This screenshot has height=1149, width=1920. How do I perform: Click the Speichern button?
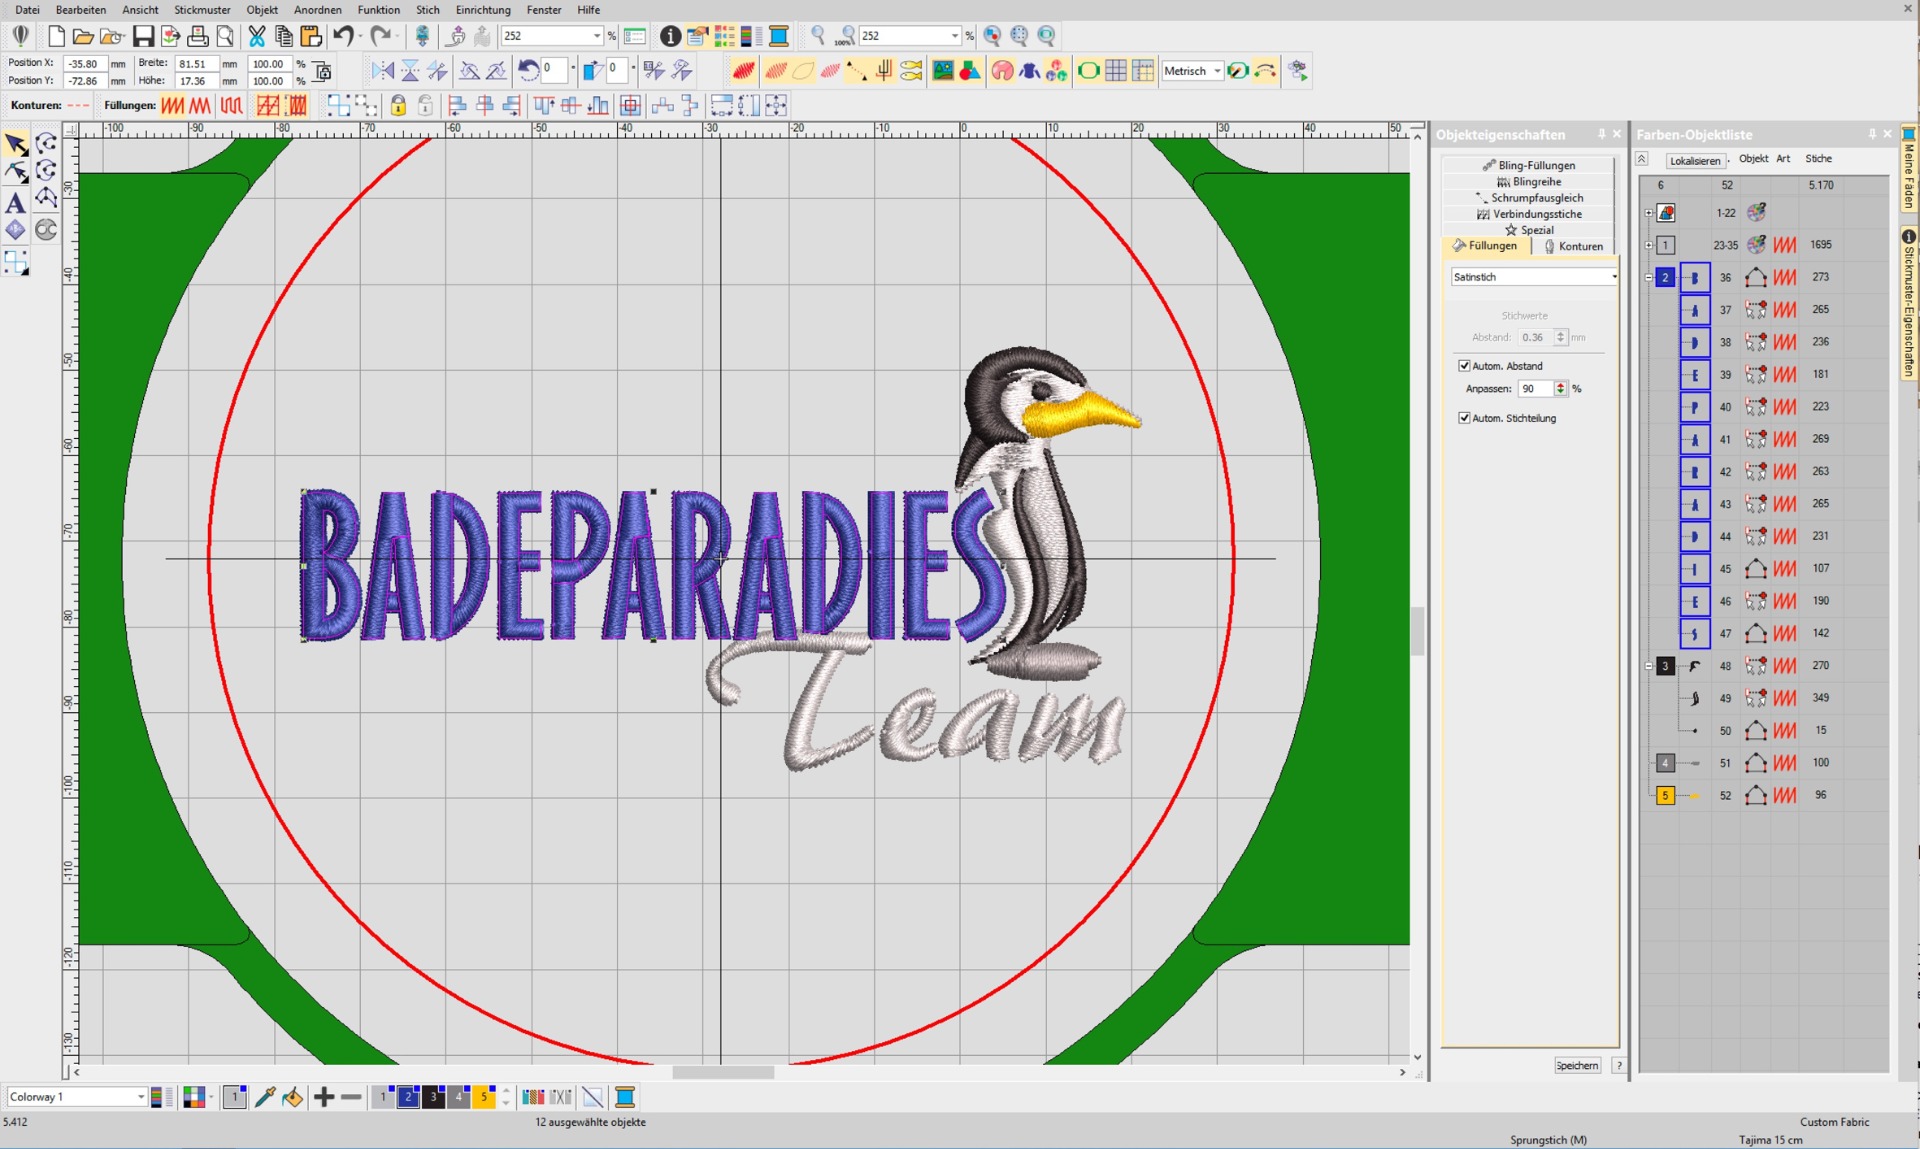[1576, 1065]
